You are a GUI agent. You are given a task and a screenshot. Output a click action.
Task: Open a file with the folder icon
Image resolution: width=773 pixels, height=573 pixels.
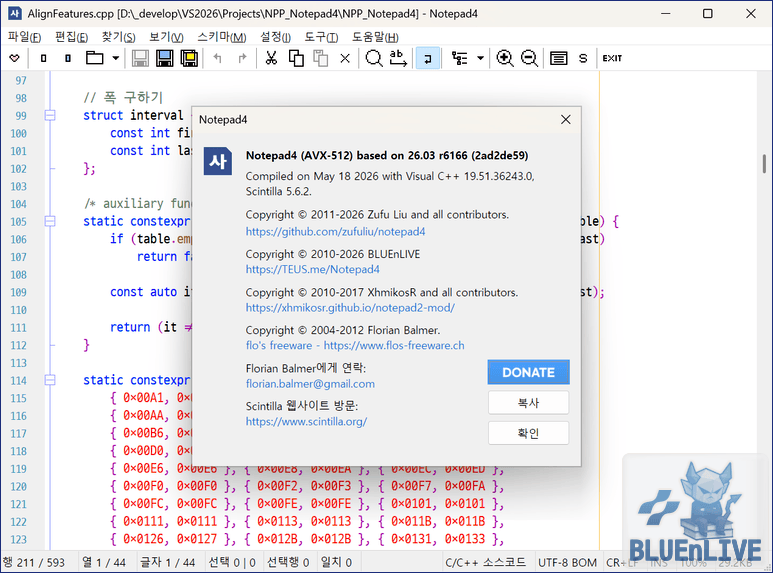point(94,58)
